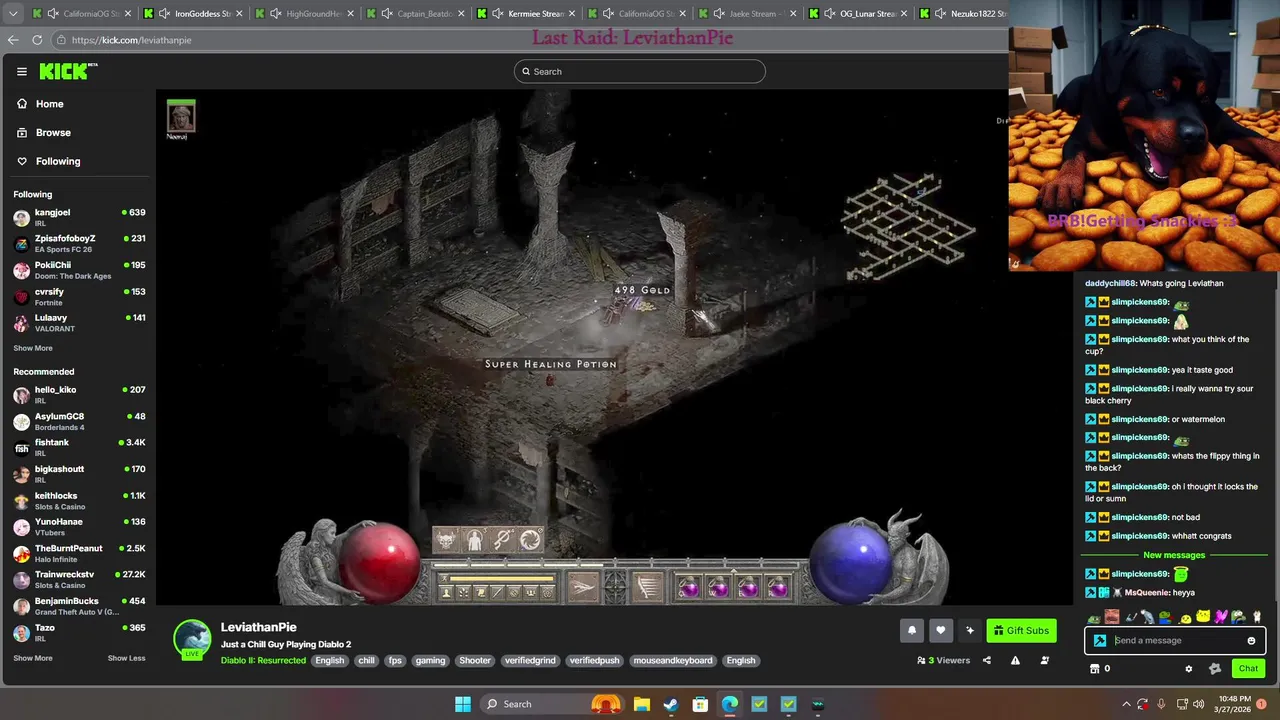Screen dimensions: 1280x720
Task: Open LeviathanPie profile avatar
Action: click(192, 638)
